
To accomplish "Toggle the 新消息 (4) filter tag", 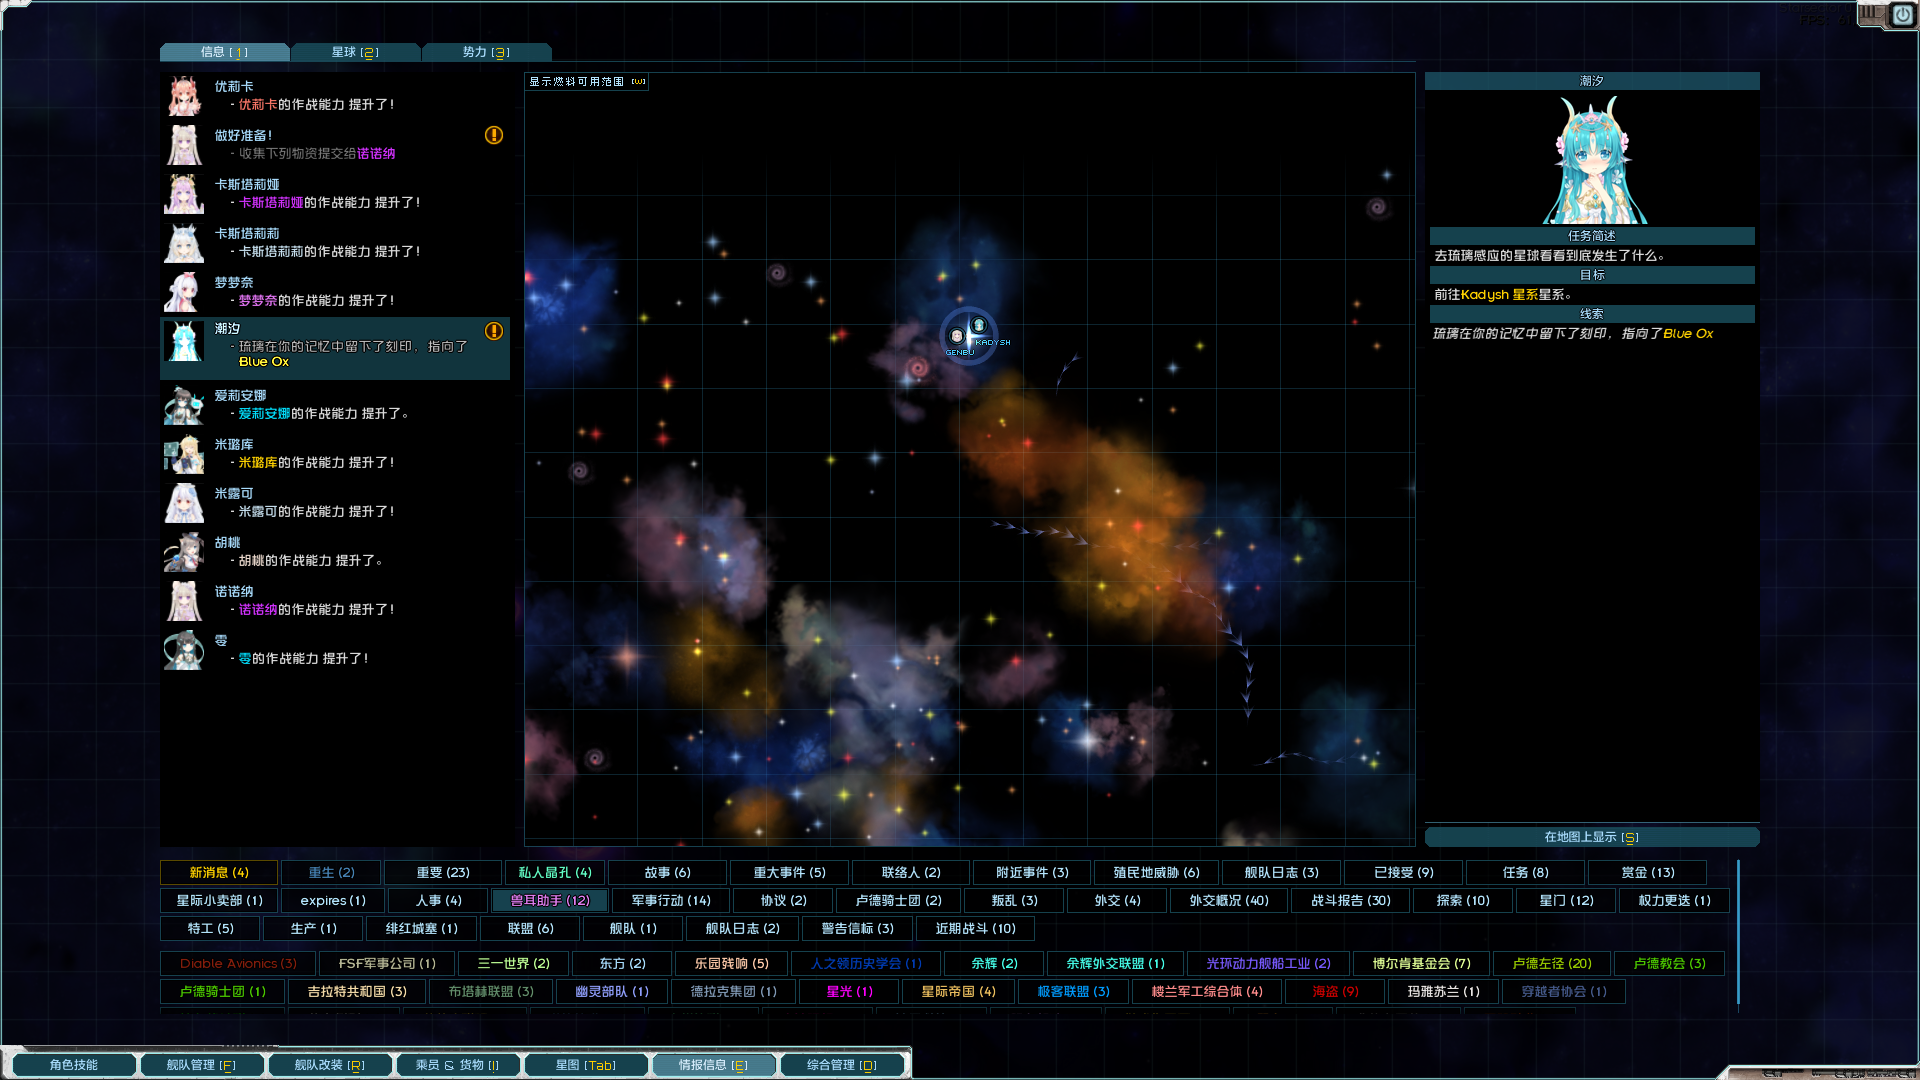I will (x=219, y=872).
